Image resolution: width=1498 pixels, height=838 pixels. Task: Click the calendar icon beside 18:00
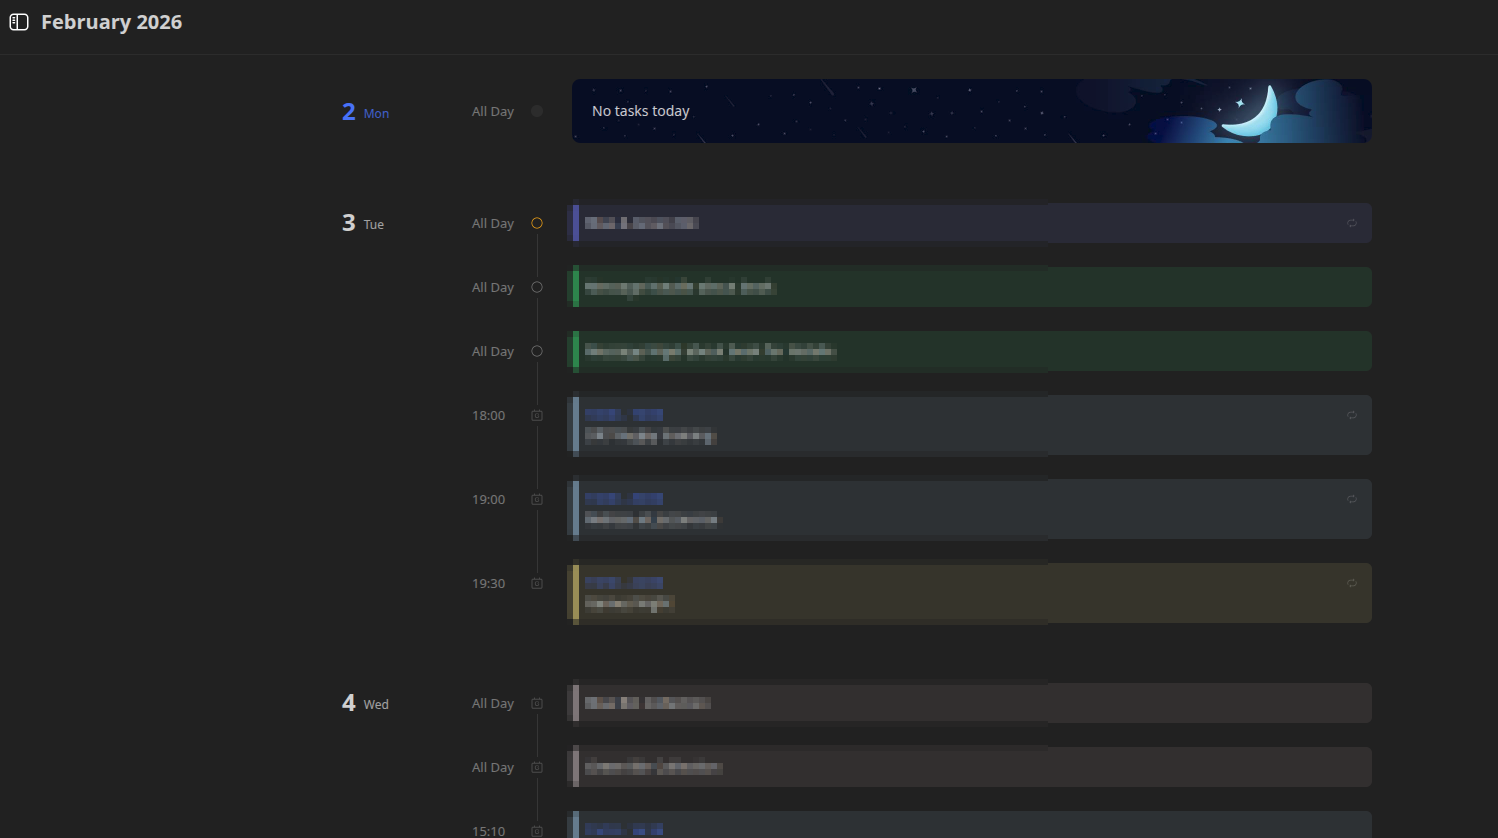[537, 416]
